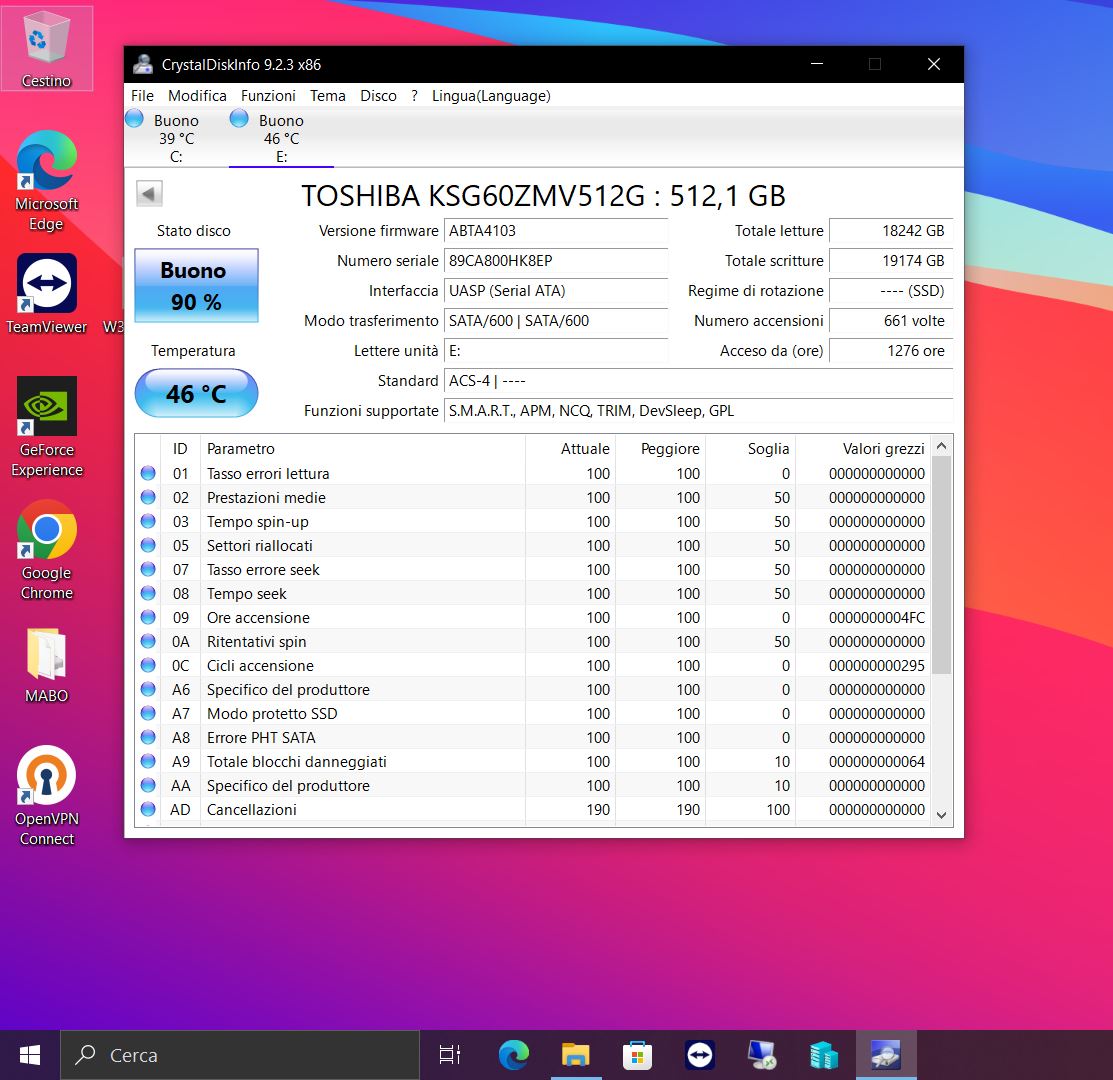The width and height of the screenshot is (1113, 1080).
Task: Click the serial number field 89CA800HK8EP
Action: (556, 260)
